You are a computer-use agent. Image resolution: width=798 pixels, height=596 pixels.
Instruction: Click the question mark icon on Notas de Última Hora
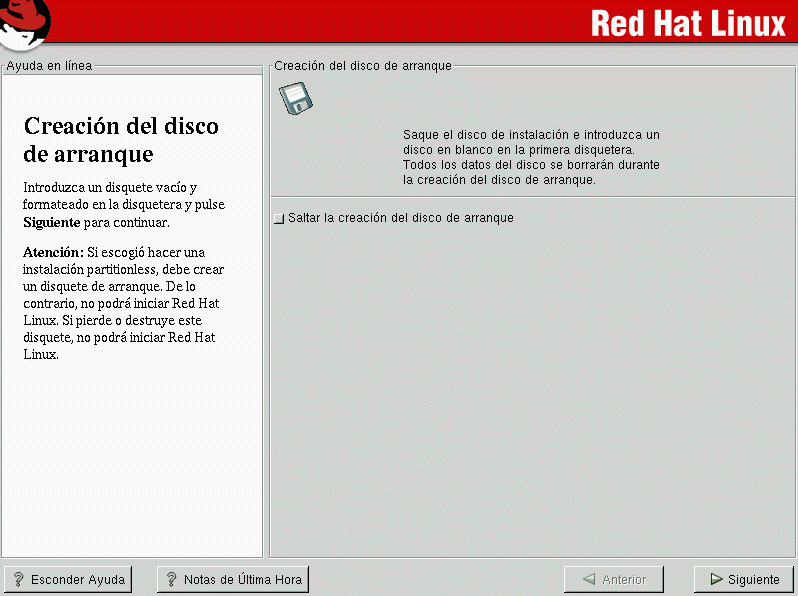[171, 579]
